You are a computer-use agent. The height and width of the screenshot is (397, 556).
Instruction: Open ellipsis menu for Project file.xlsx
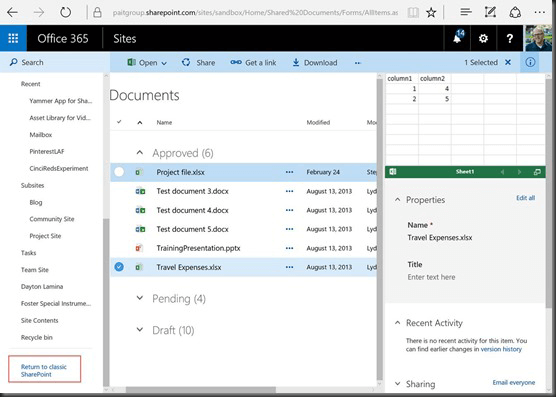[289, 172]
